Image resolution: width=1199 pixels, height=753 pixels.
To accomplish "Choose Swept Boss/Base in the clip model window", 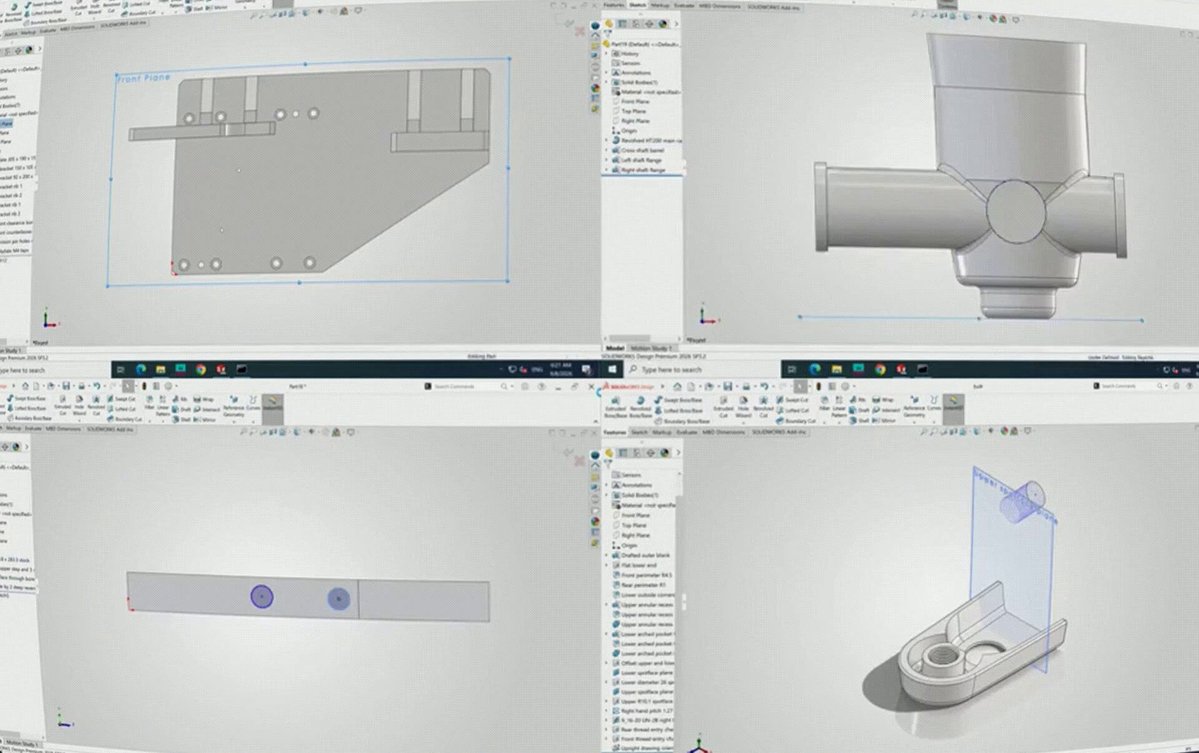I will pyautogui.click(x=679, y=400).
